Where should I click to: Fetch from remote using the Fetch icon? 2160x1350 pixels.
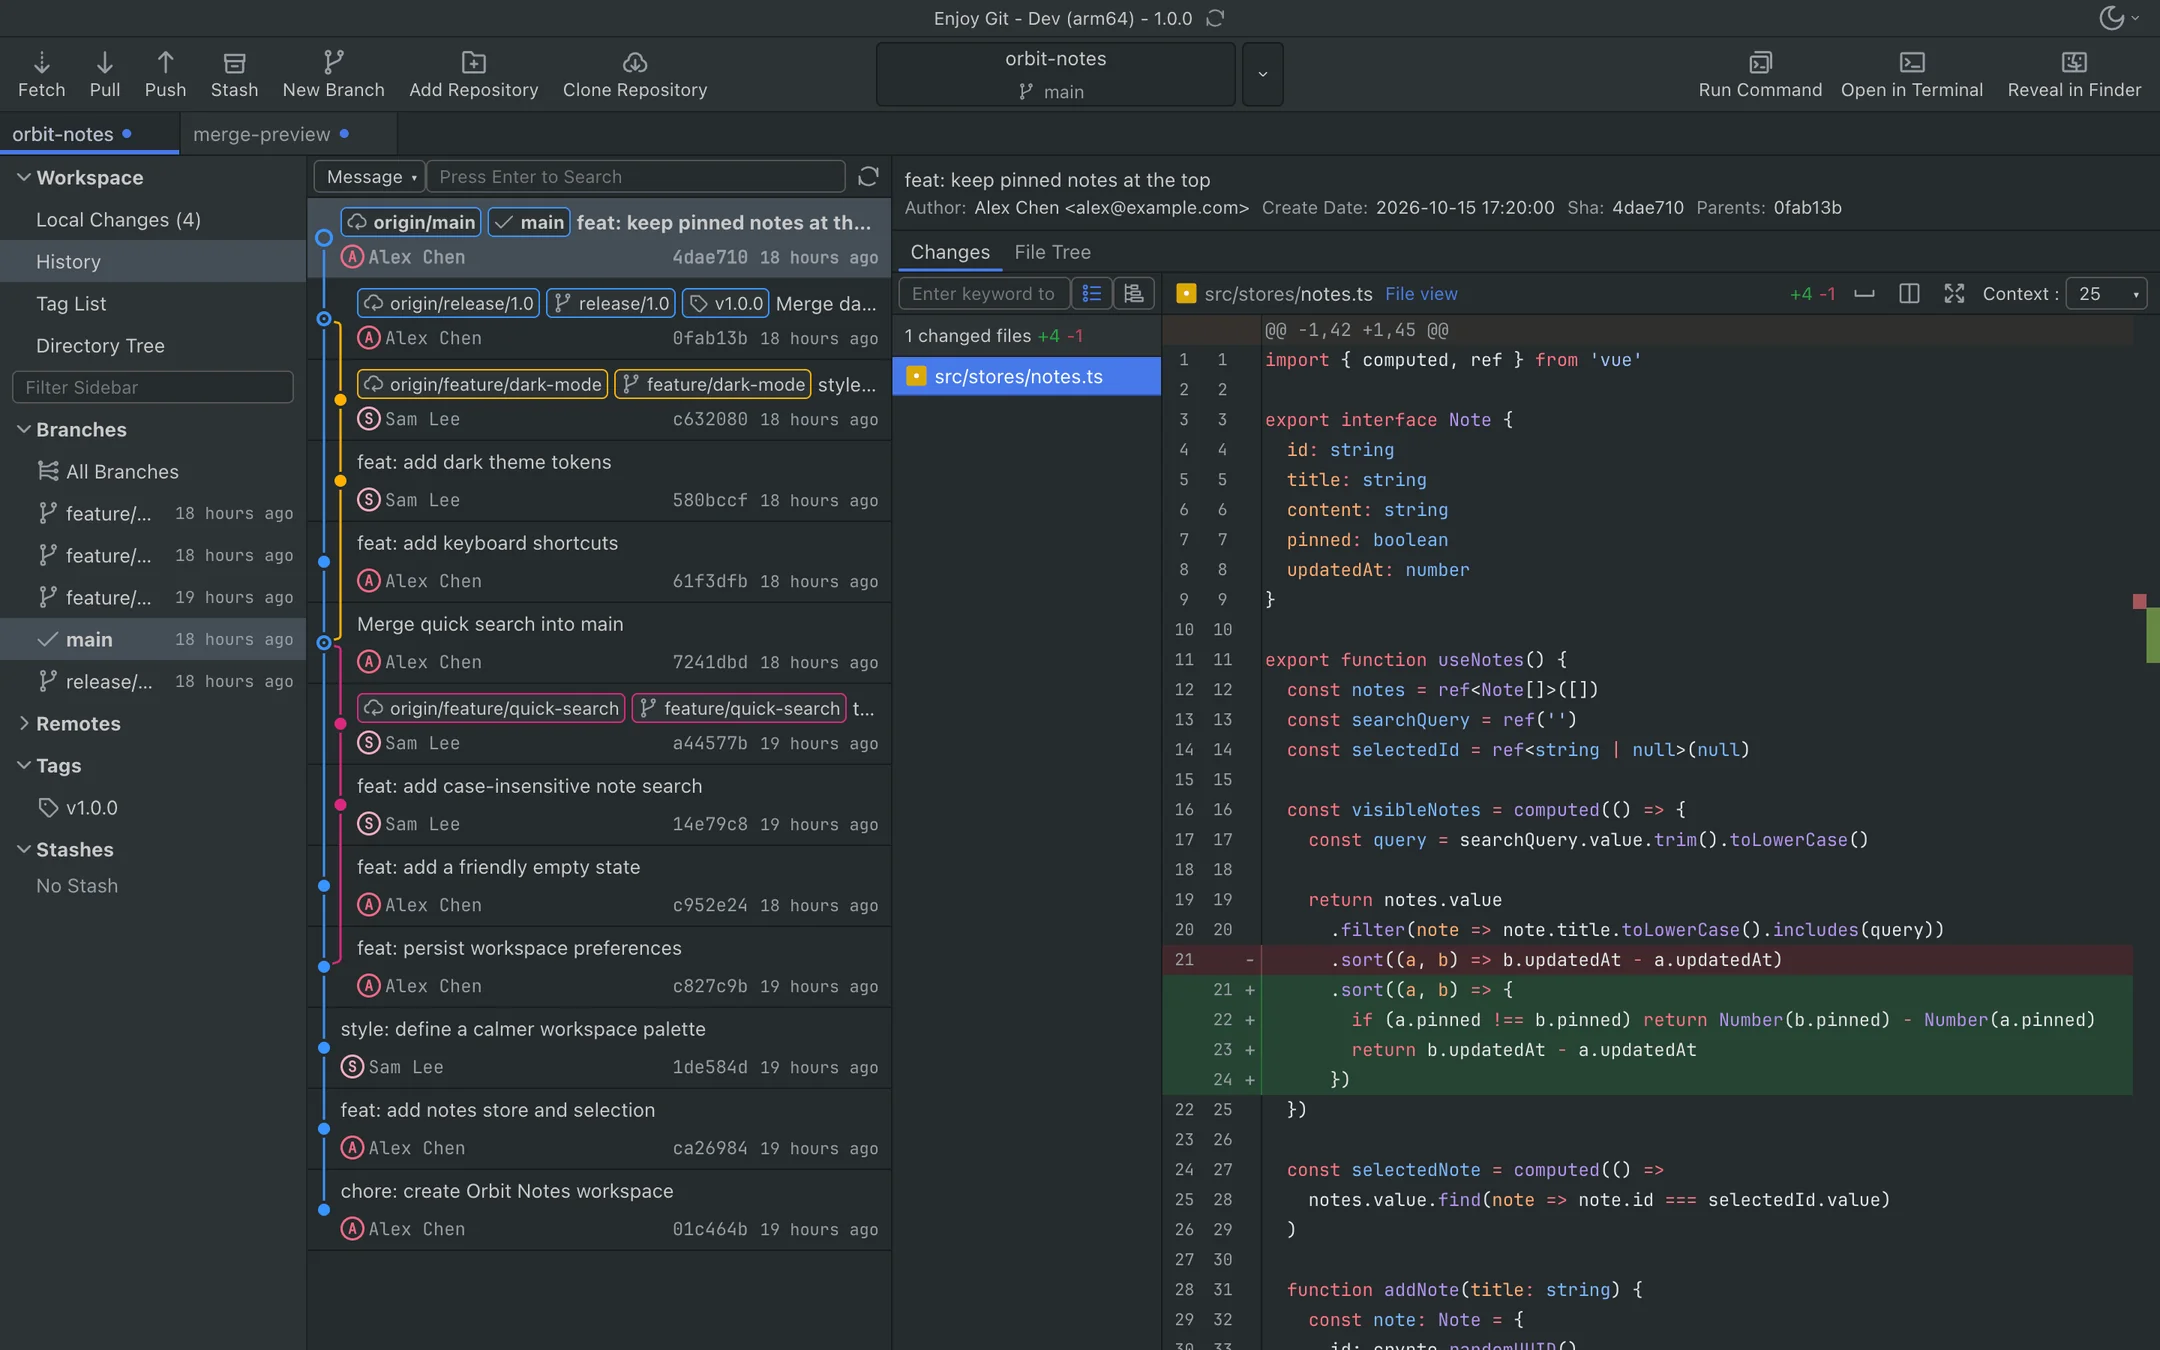[41, 74]
